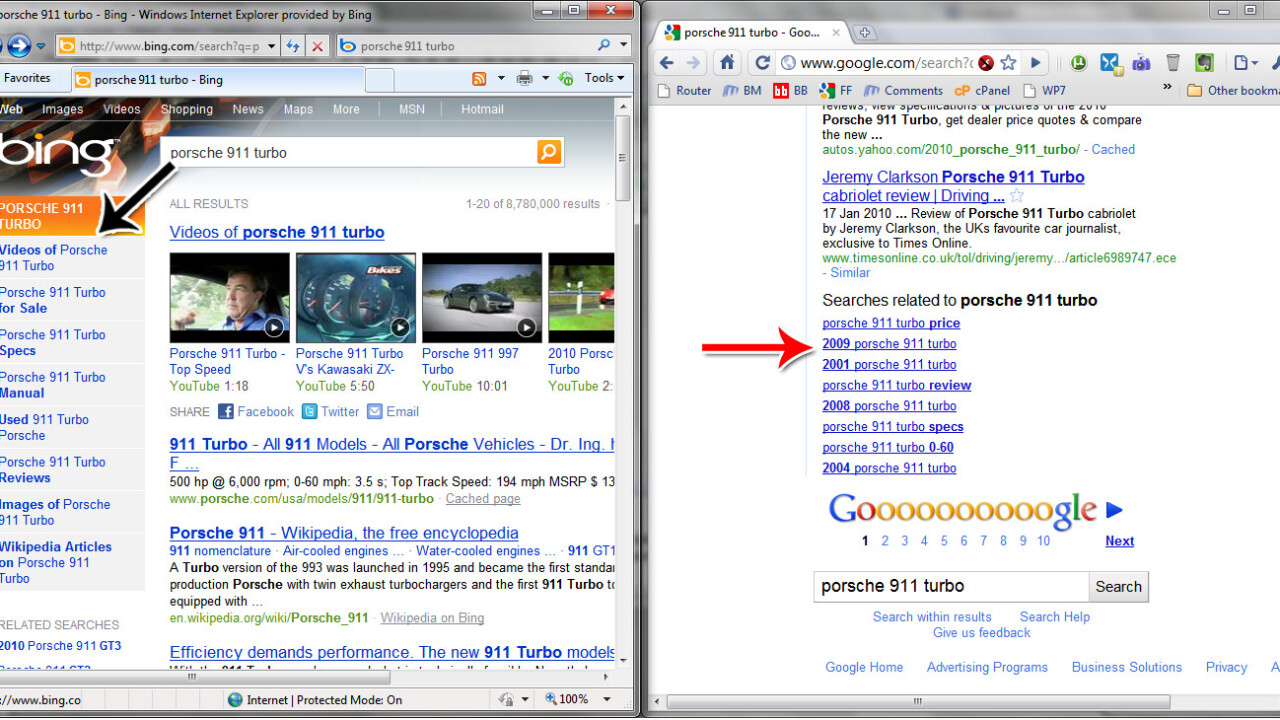Click the Favorites button in IE
This screenshot has width=1280, height=720.
[x=26, y=78]
